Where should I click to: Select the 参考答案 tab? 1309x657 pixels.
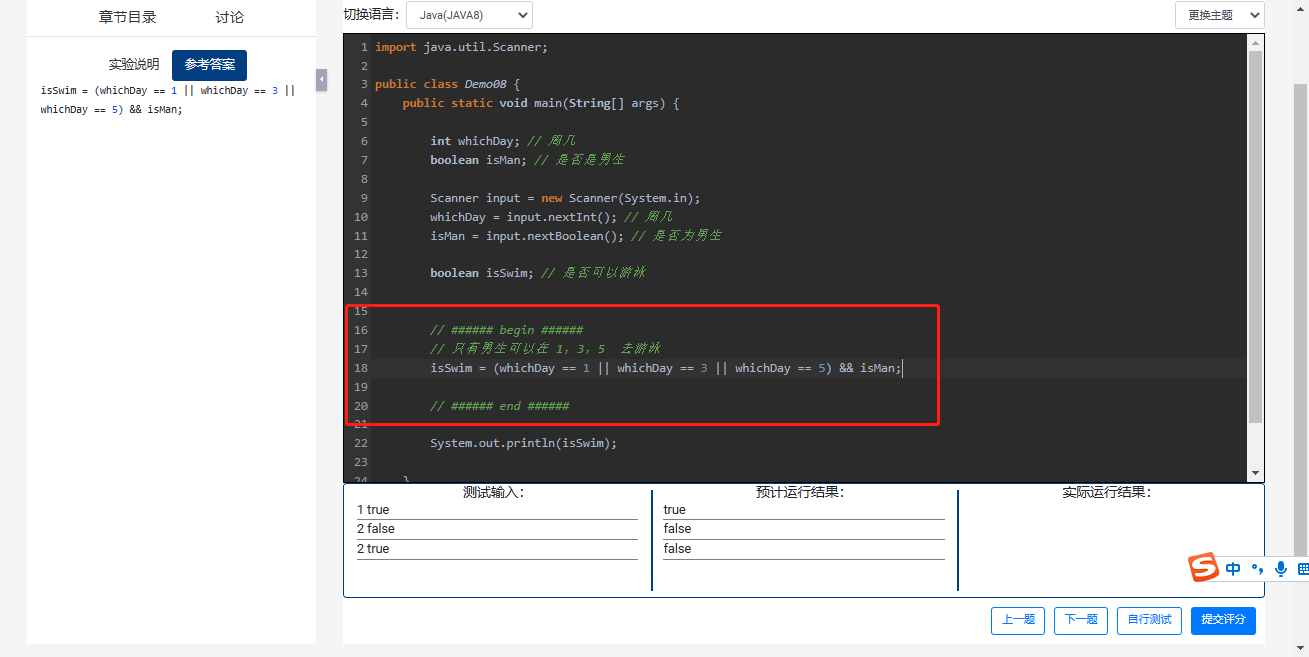point(209,65)
